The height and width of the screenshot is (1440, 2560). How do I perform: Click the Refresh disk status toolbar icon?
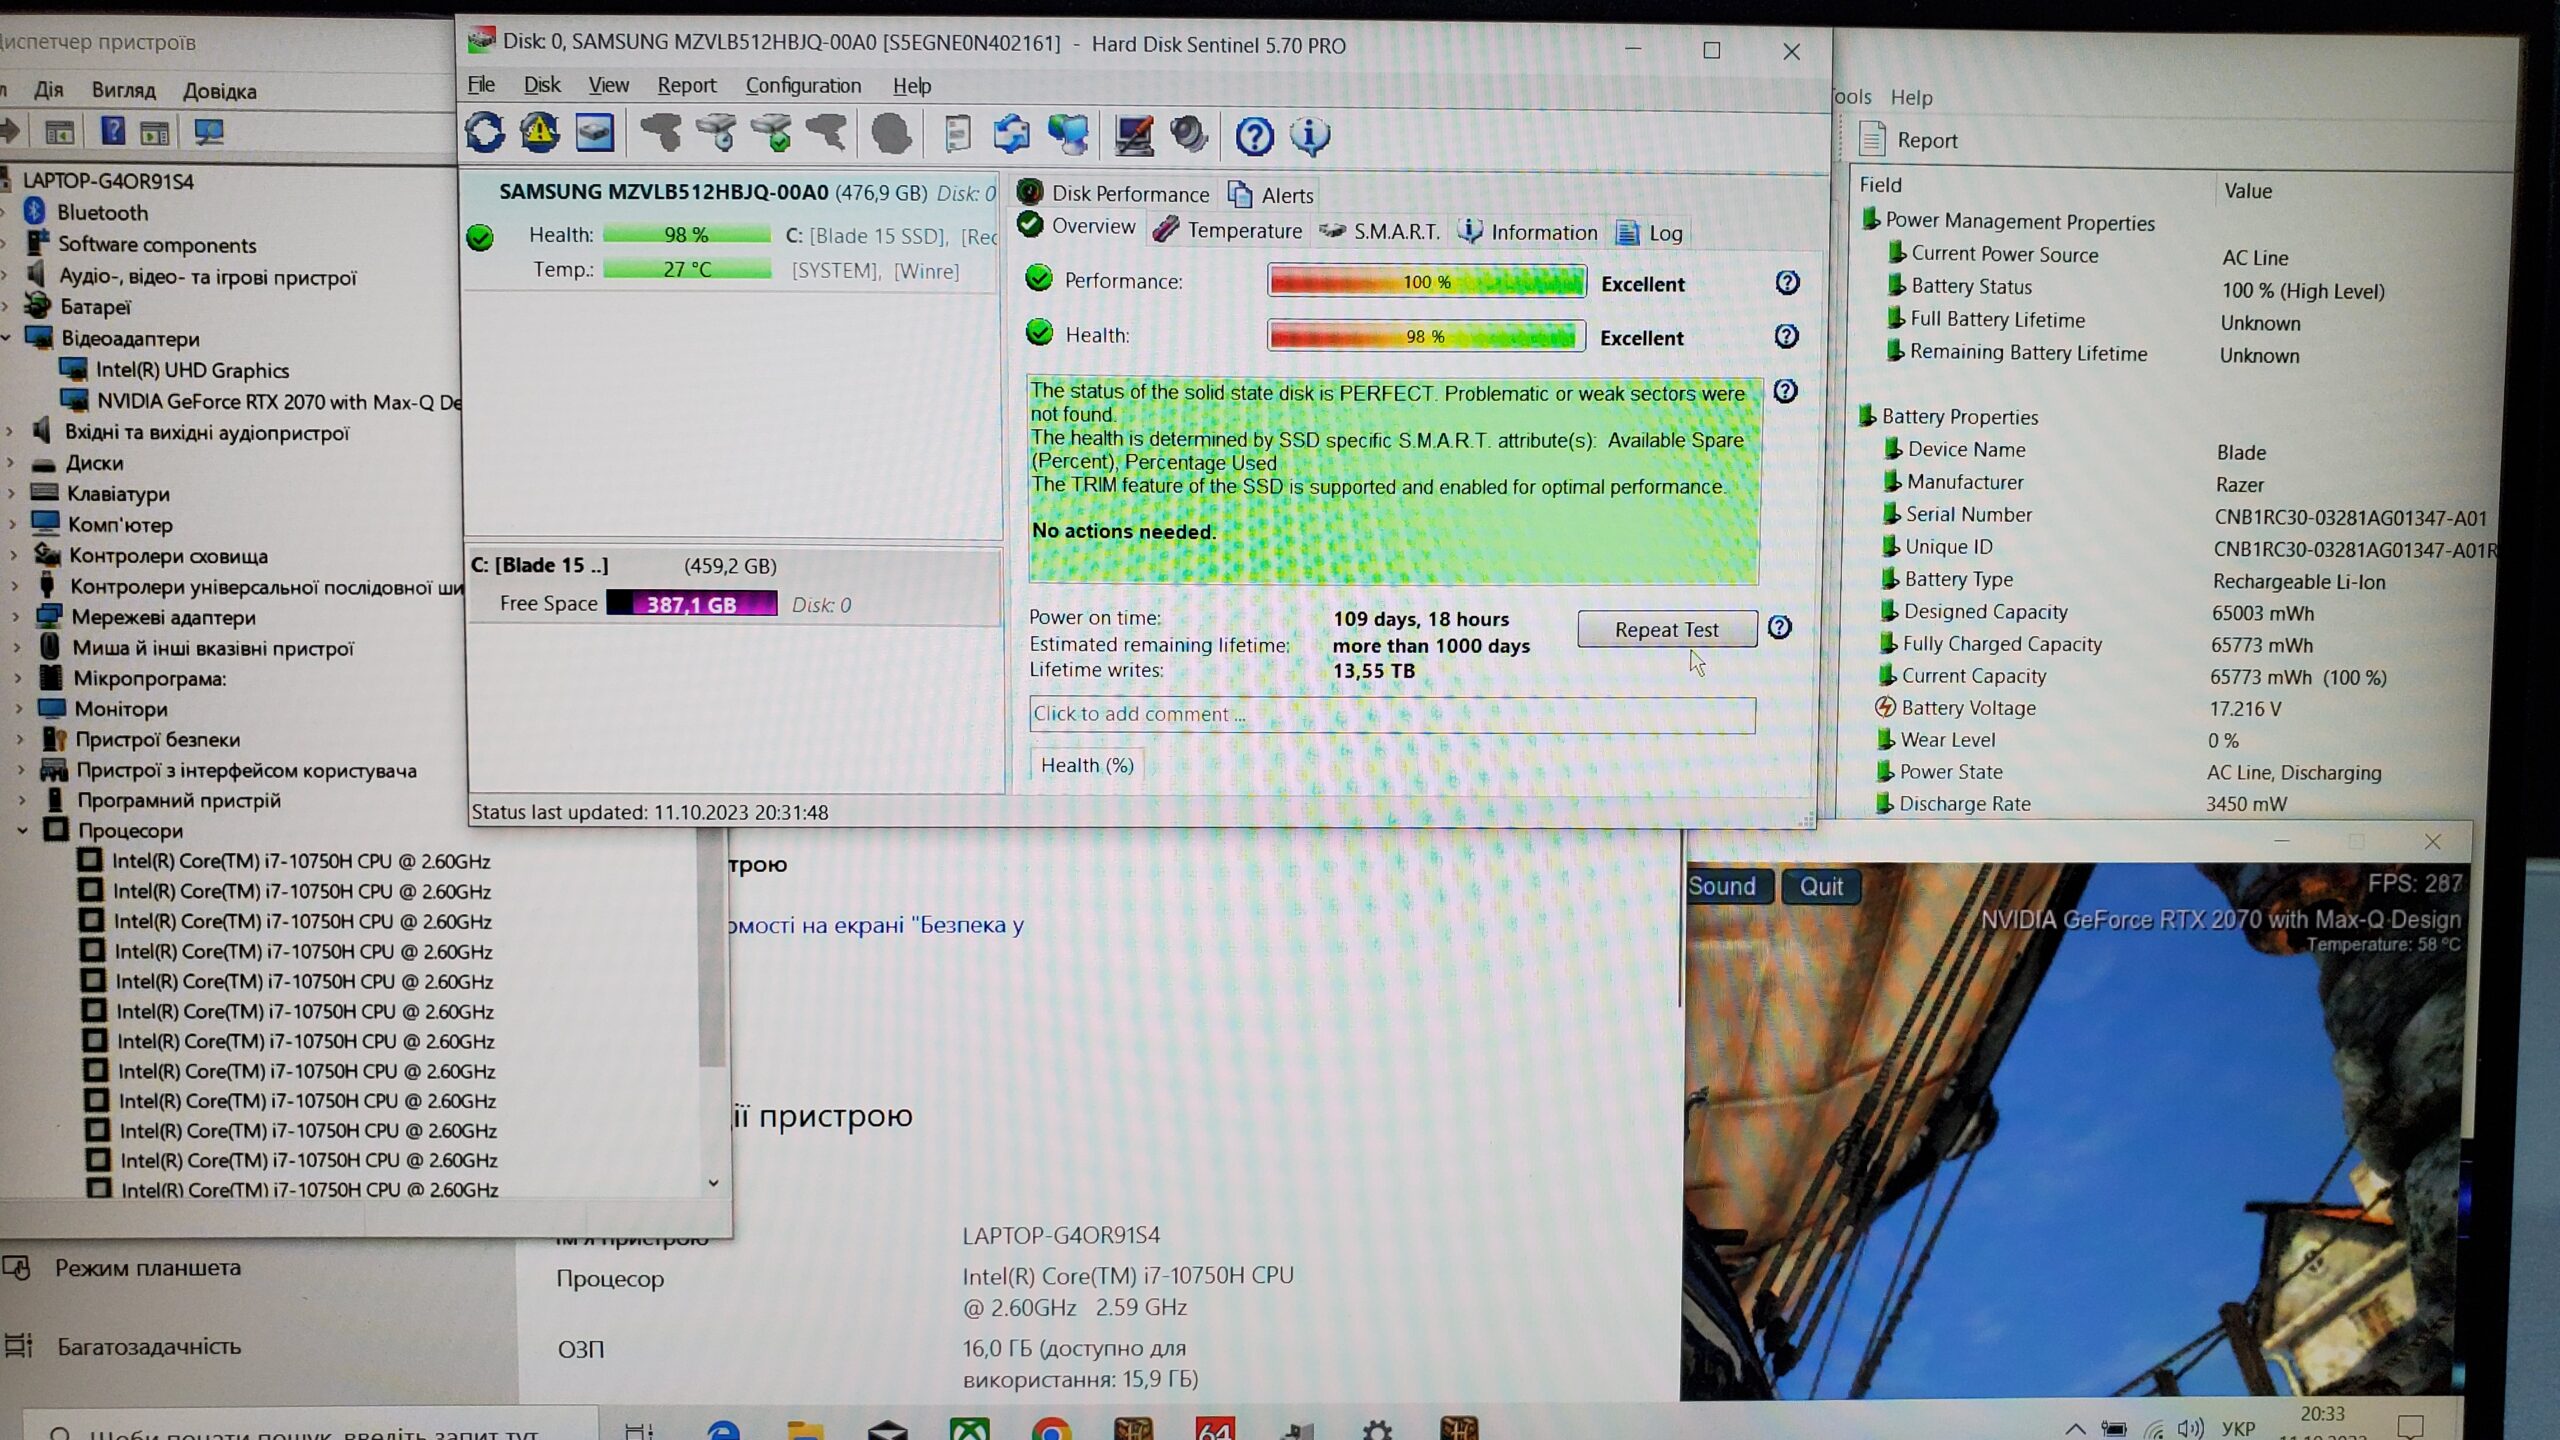485,133
